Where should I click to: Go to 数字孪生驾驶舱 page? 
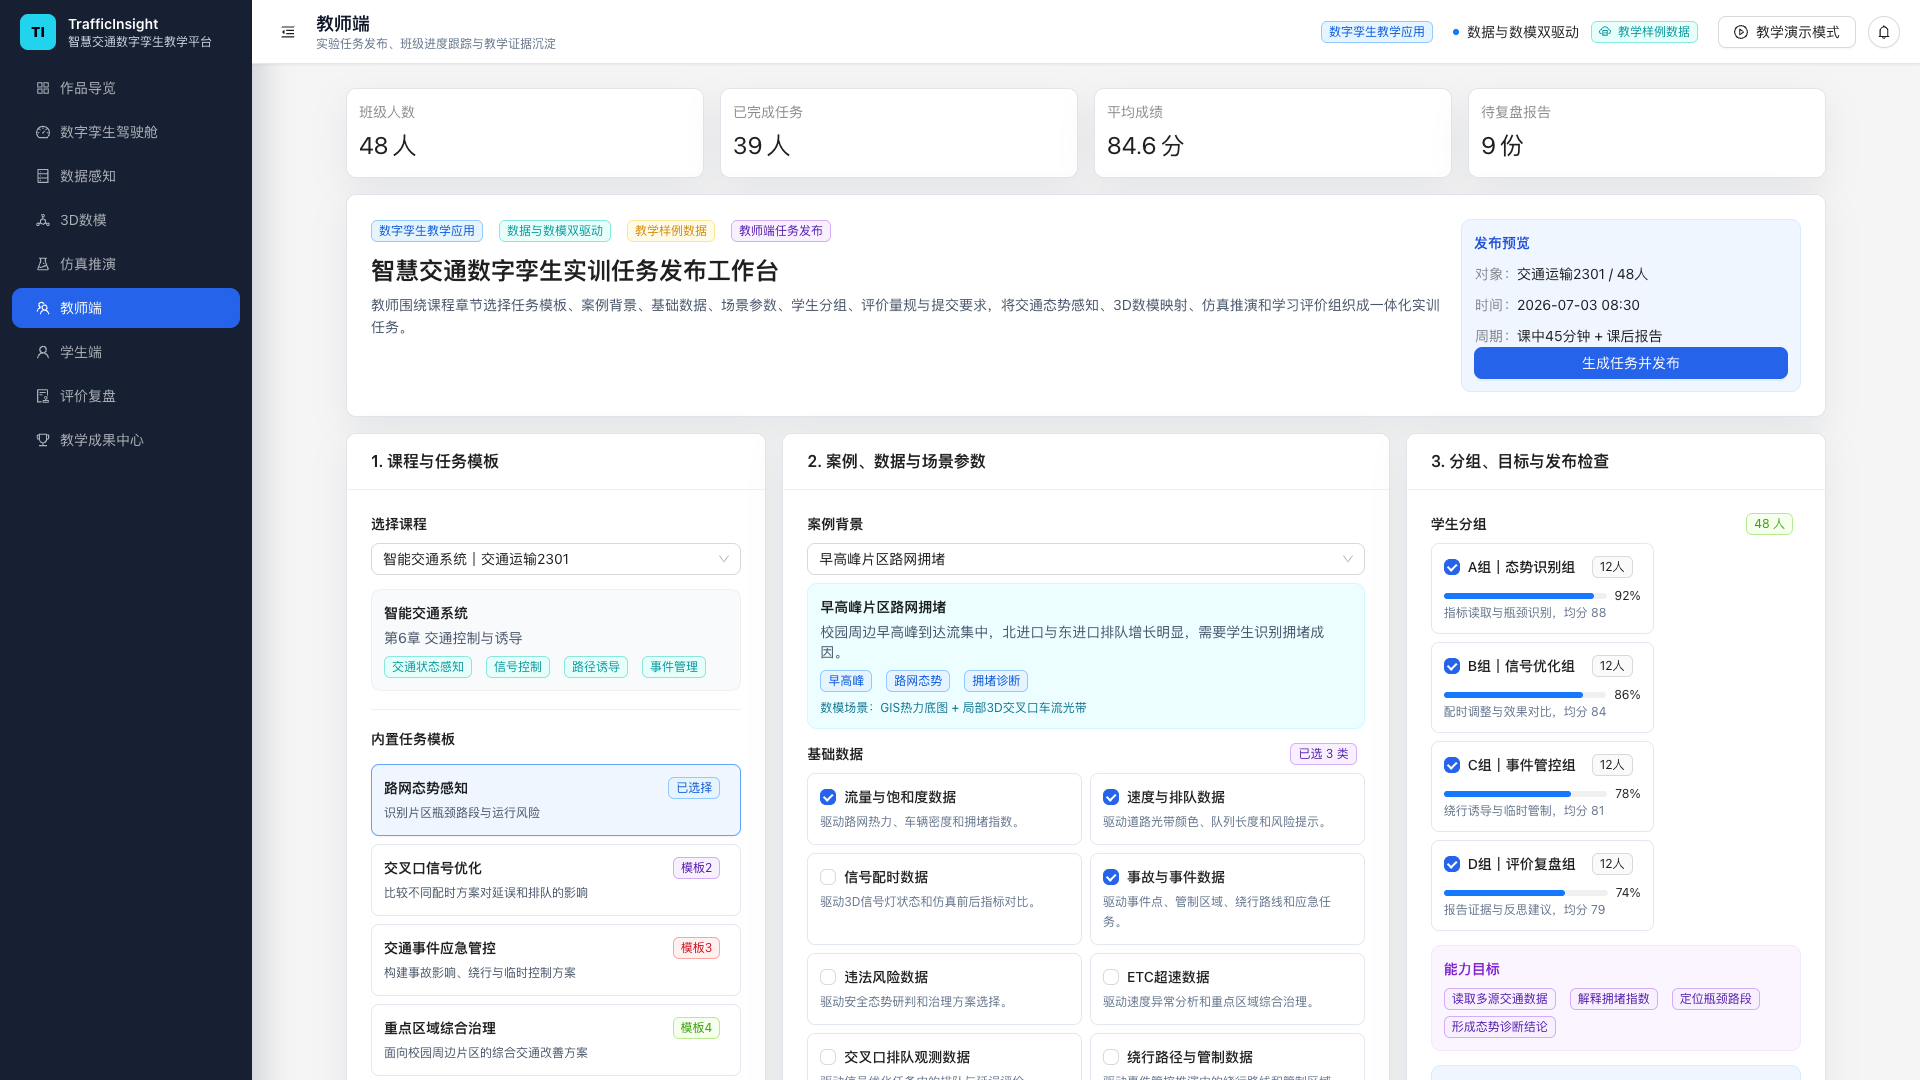[126, 132]
